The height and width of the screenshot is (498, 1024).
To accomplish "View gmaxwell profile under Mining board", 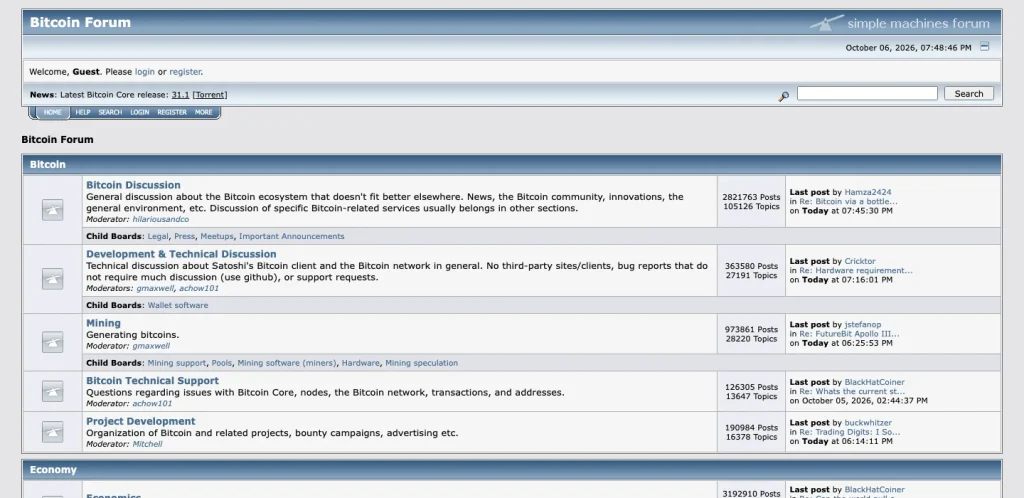I will coord(151,346).
